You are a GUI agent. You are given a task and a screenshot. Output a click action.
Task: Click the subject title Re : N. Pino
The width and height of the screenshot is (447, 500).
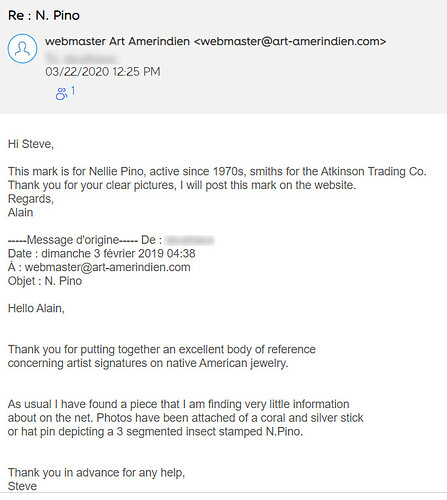point(44,15)
